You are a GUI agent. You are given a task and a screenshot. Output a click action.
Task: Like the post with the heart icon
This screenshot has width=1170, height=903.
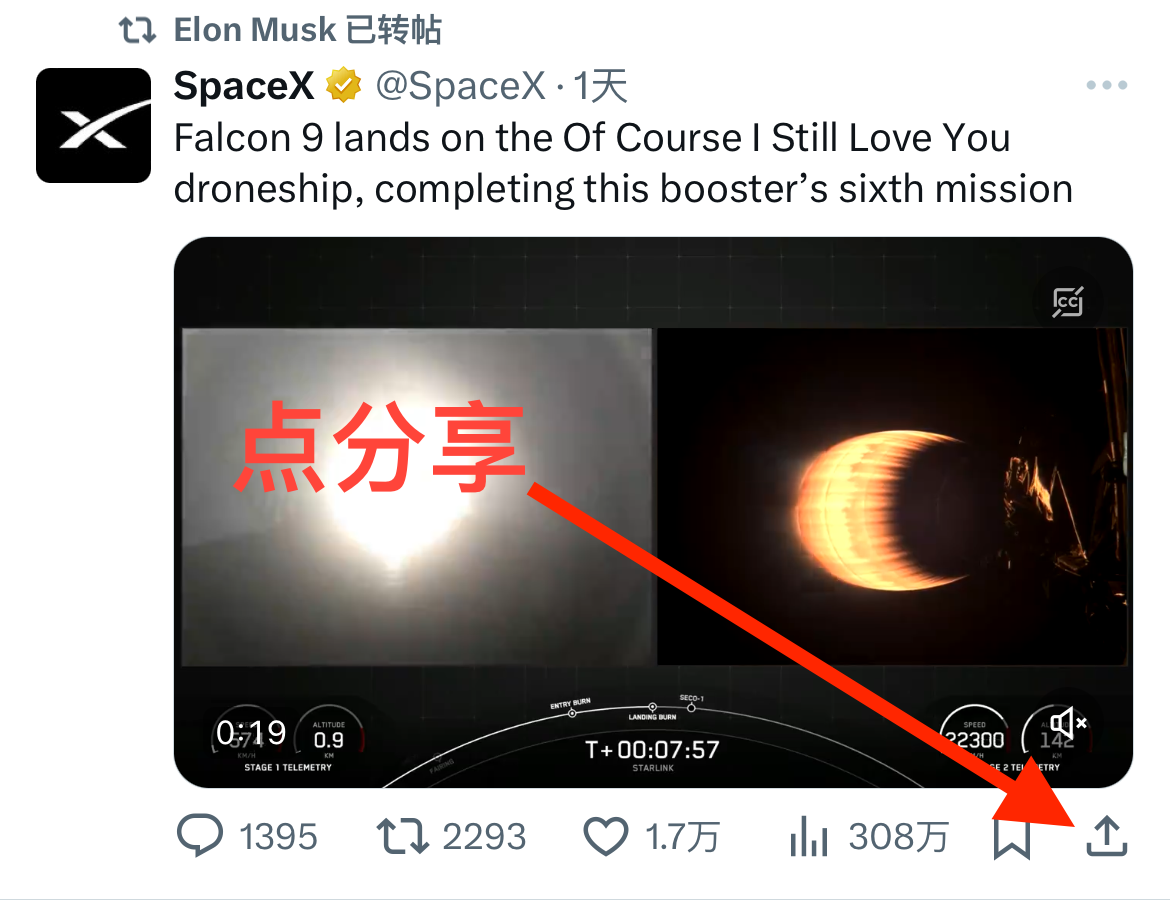click(x=605, y=837)
